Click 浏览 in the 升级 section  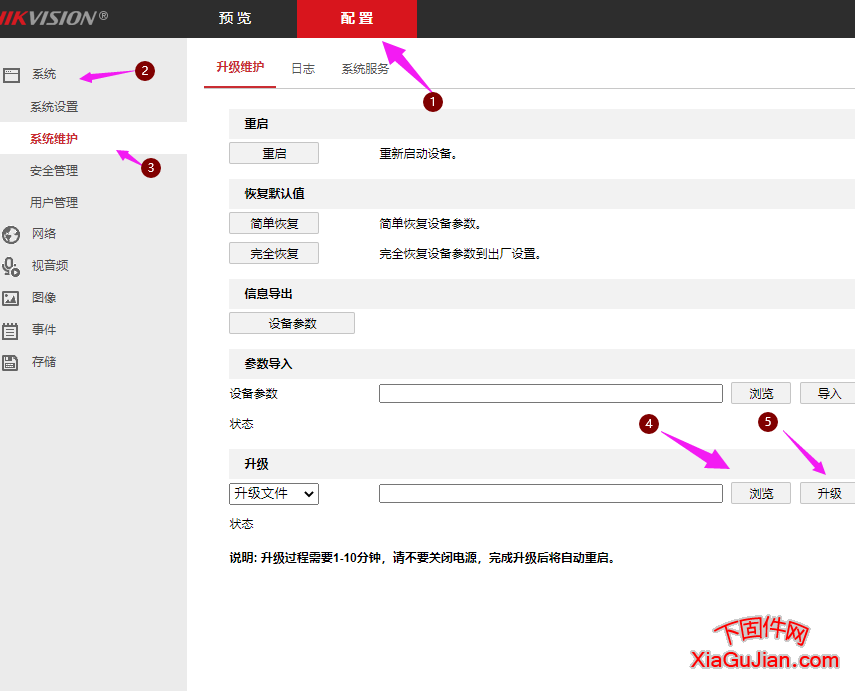click(761, 494)
